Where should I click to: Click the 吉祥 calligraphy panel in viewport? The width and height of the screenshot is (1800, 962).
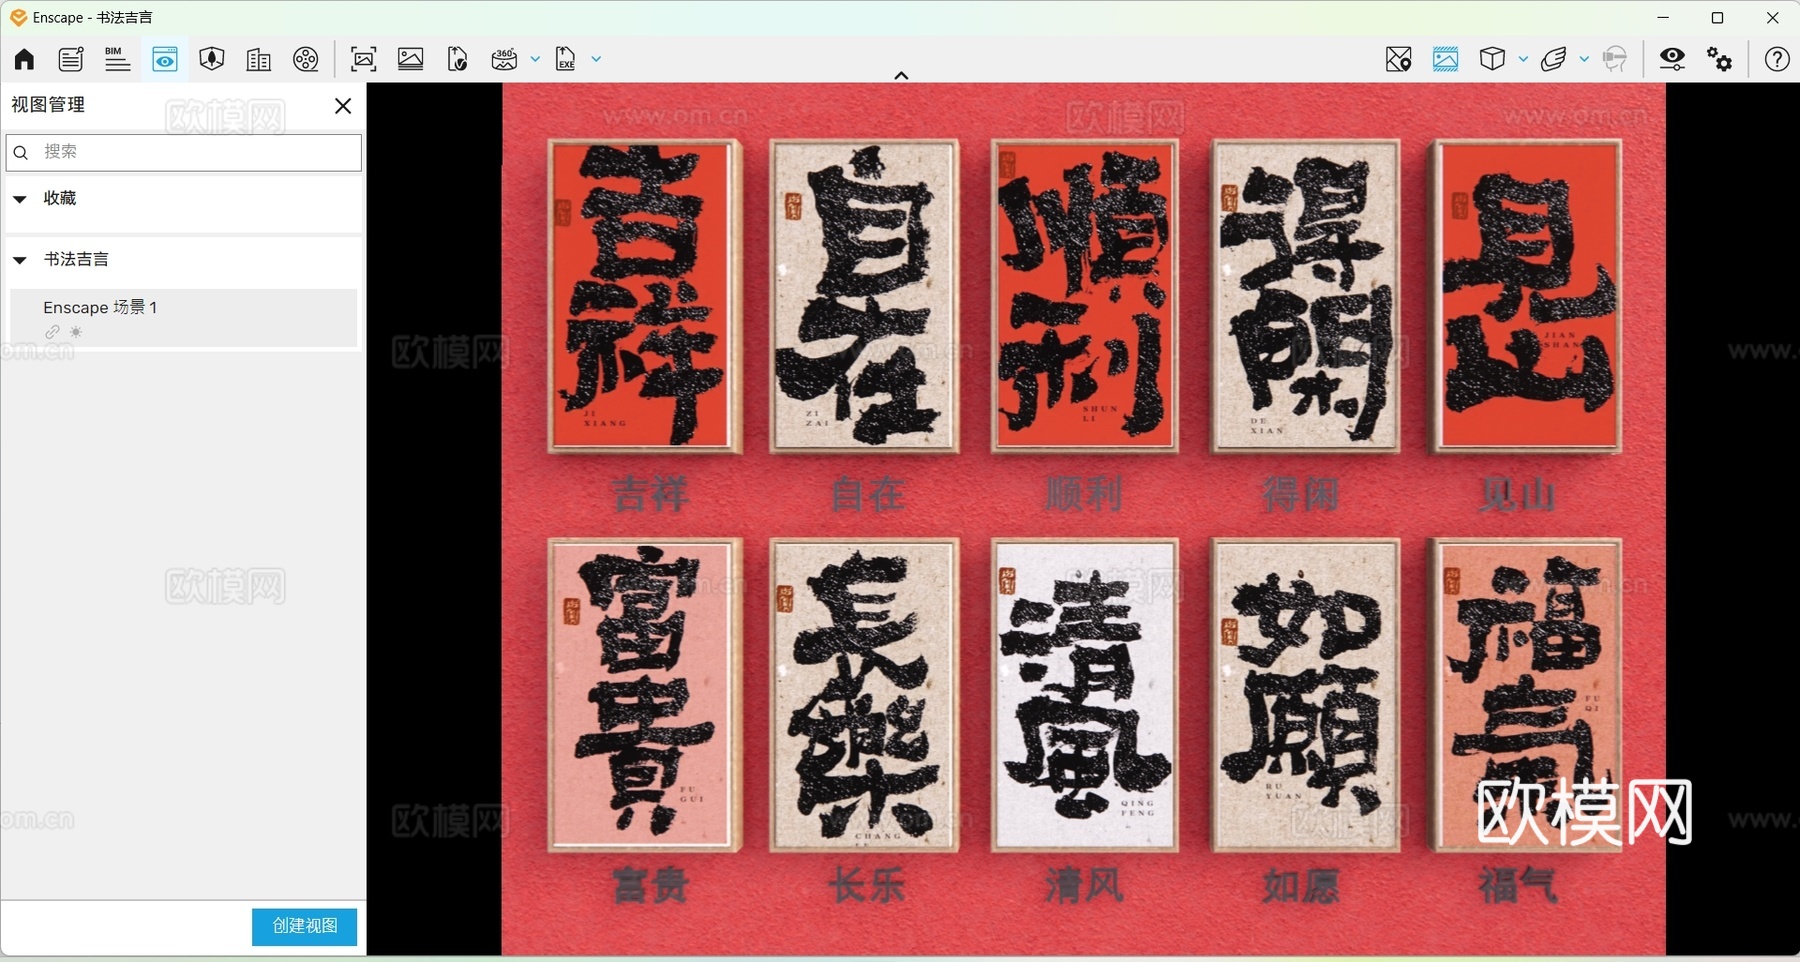tap(645, 296)
